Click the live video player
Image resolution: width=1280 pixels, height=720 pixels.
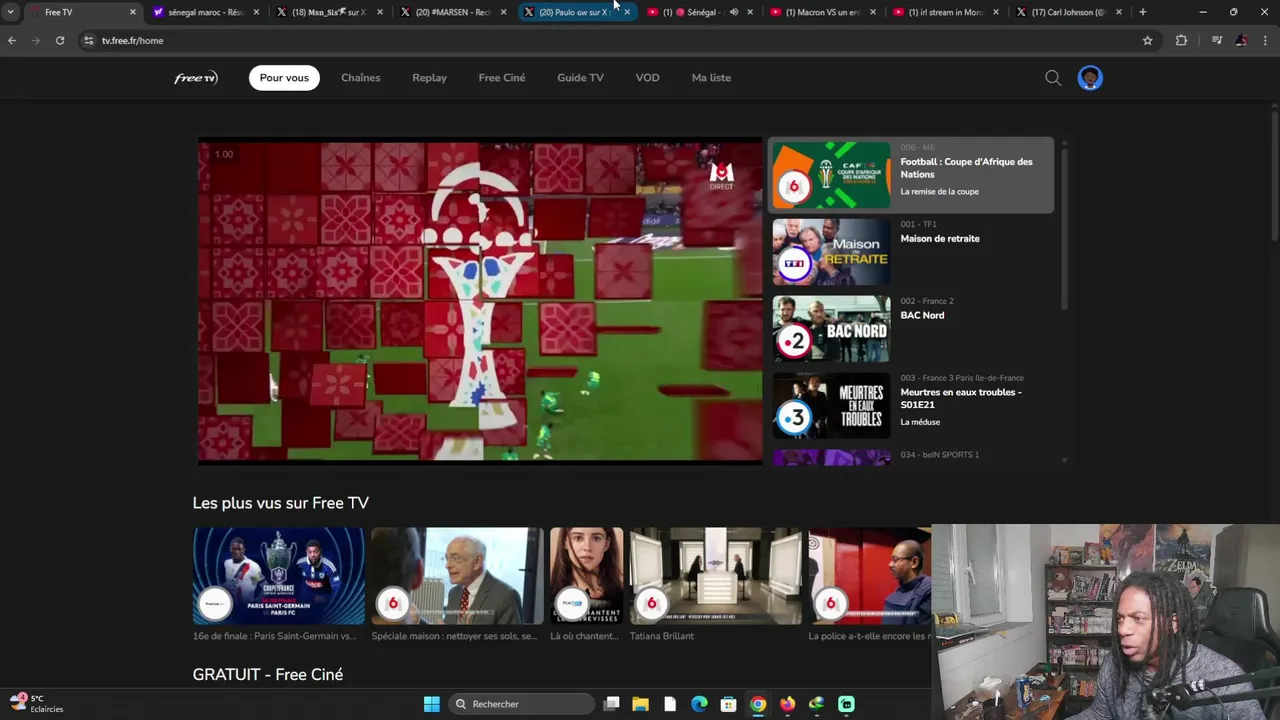pos(480,301)
